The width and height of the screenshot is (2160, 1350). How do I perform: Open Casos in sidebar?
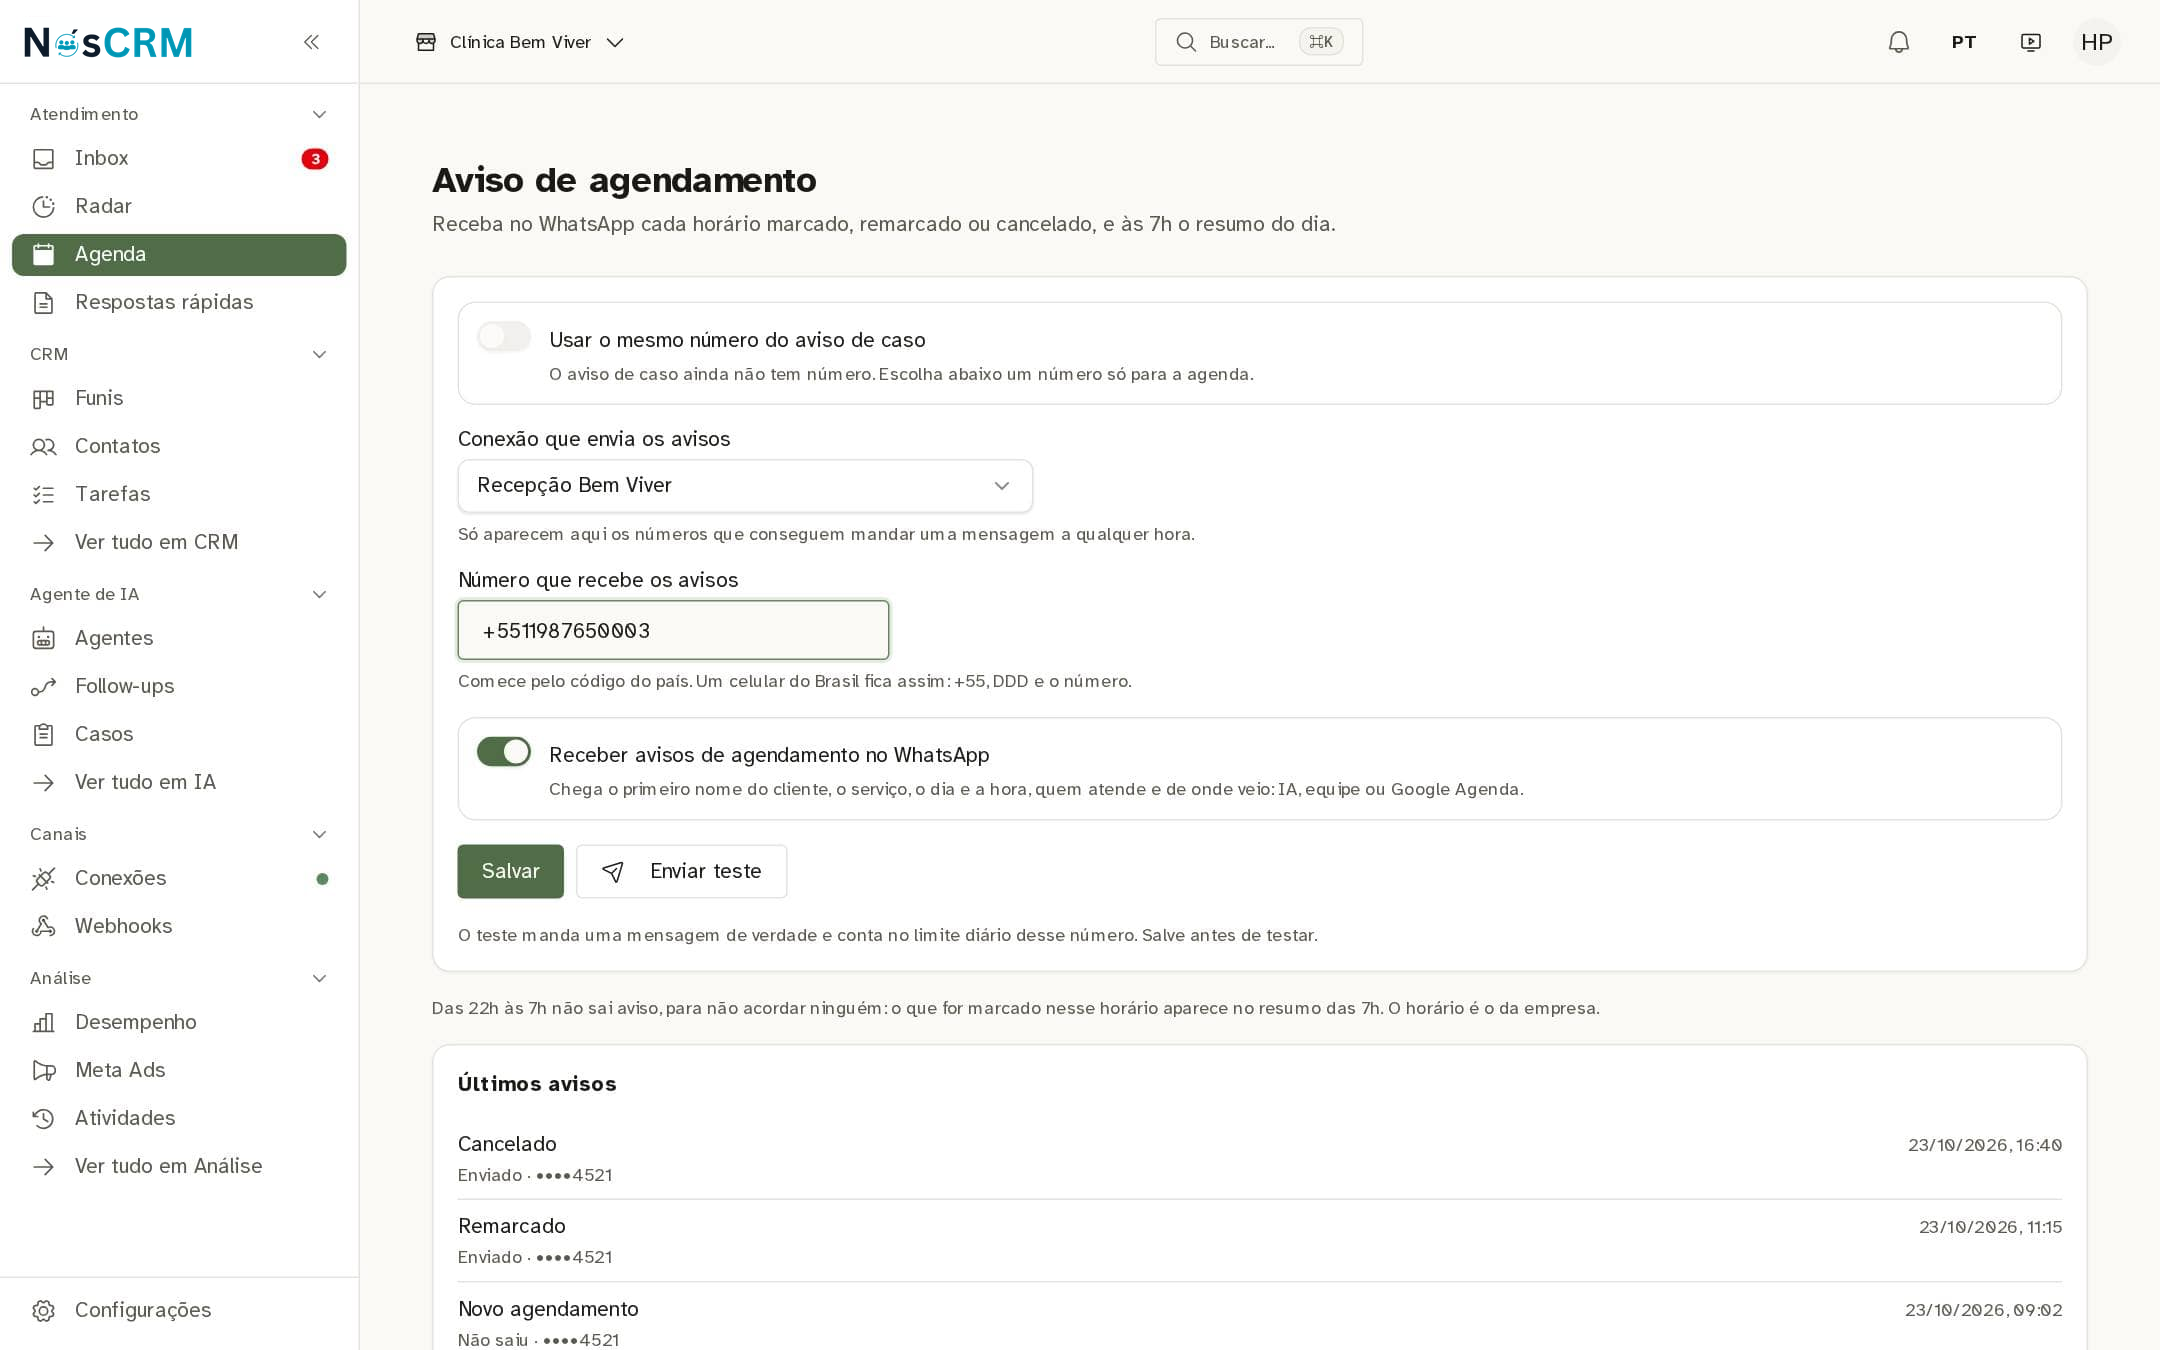(179, 734)
